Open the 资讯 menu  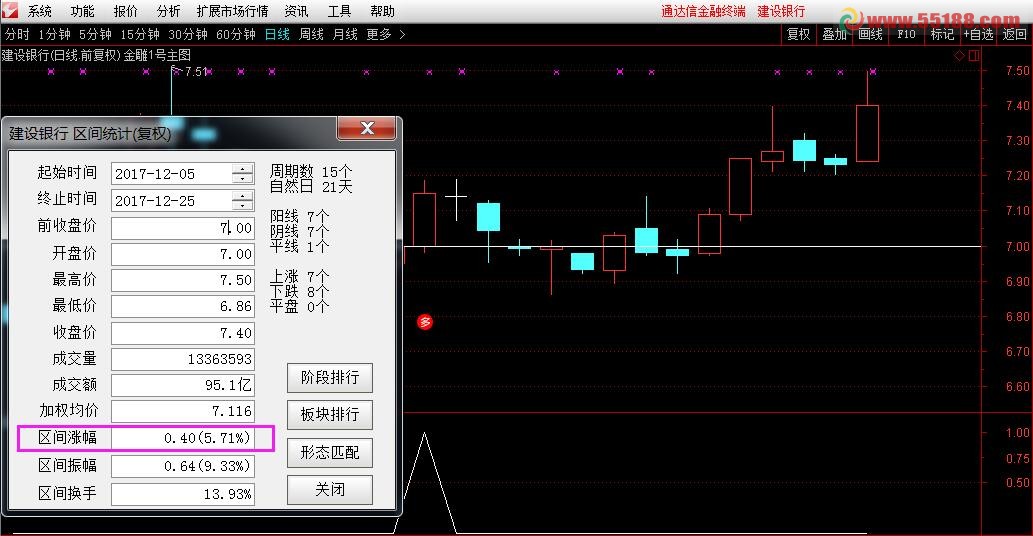[x=296, y=11]
